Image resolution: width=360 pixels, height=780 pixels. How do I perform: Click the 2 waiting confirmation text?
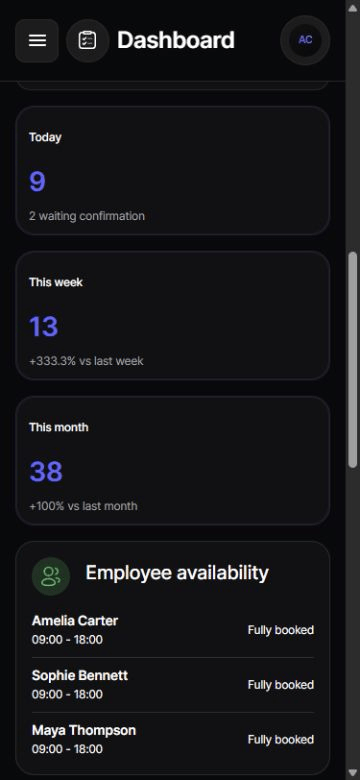87,216
